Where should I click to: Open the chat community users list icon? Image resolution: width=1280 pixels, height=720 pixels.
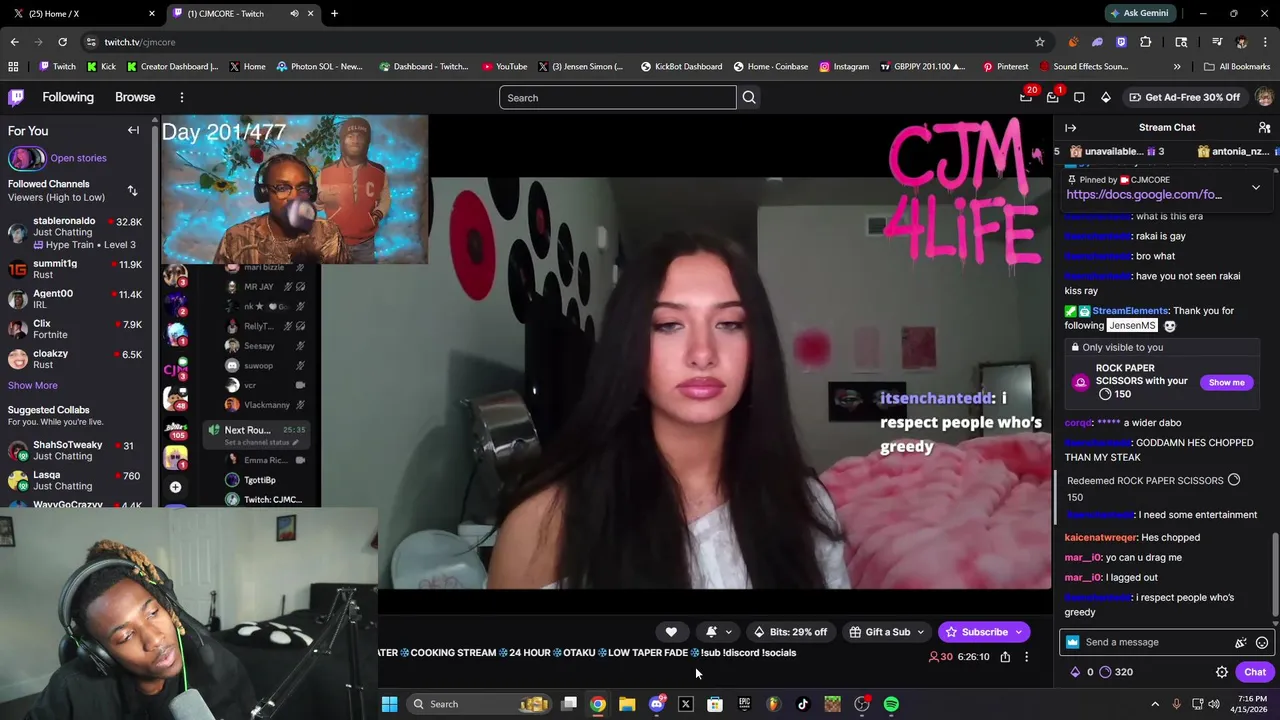tap(1264, 127)
